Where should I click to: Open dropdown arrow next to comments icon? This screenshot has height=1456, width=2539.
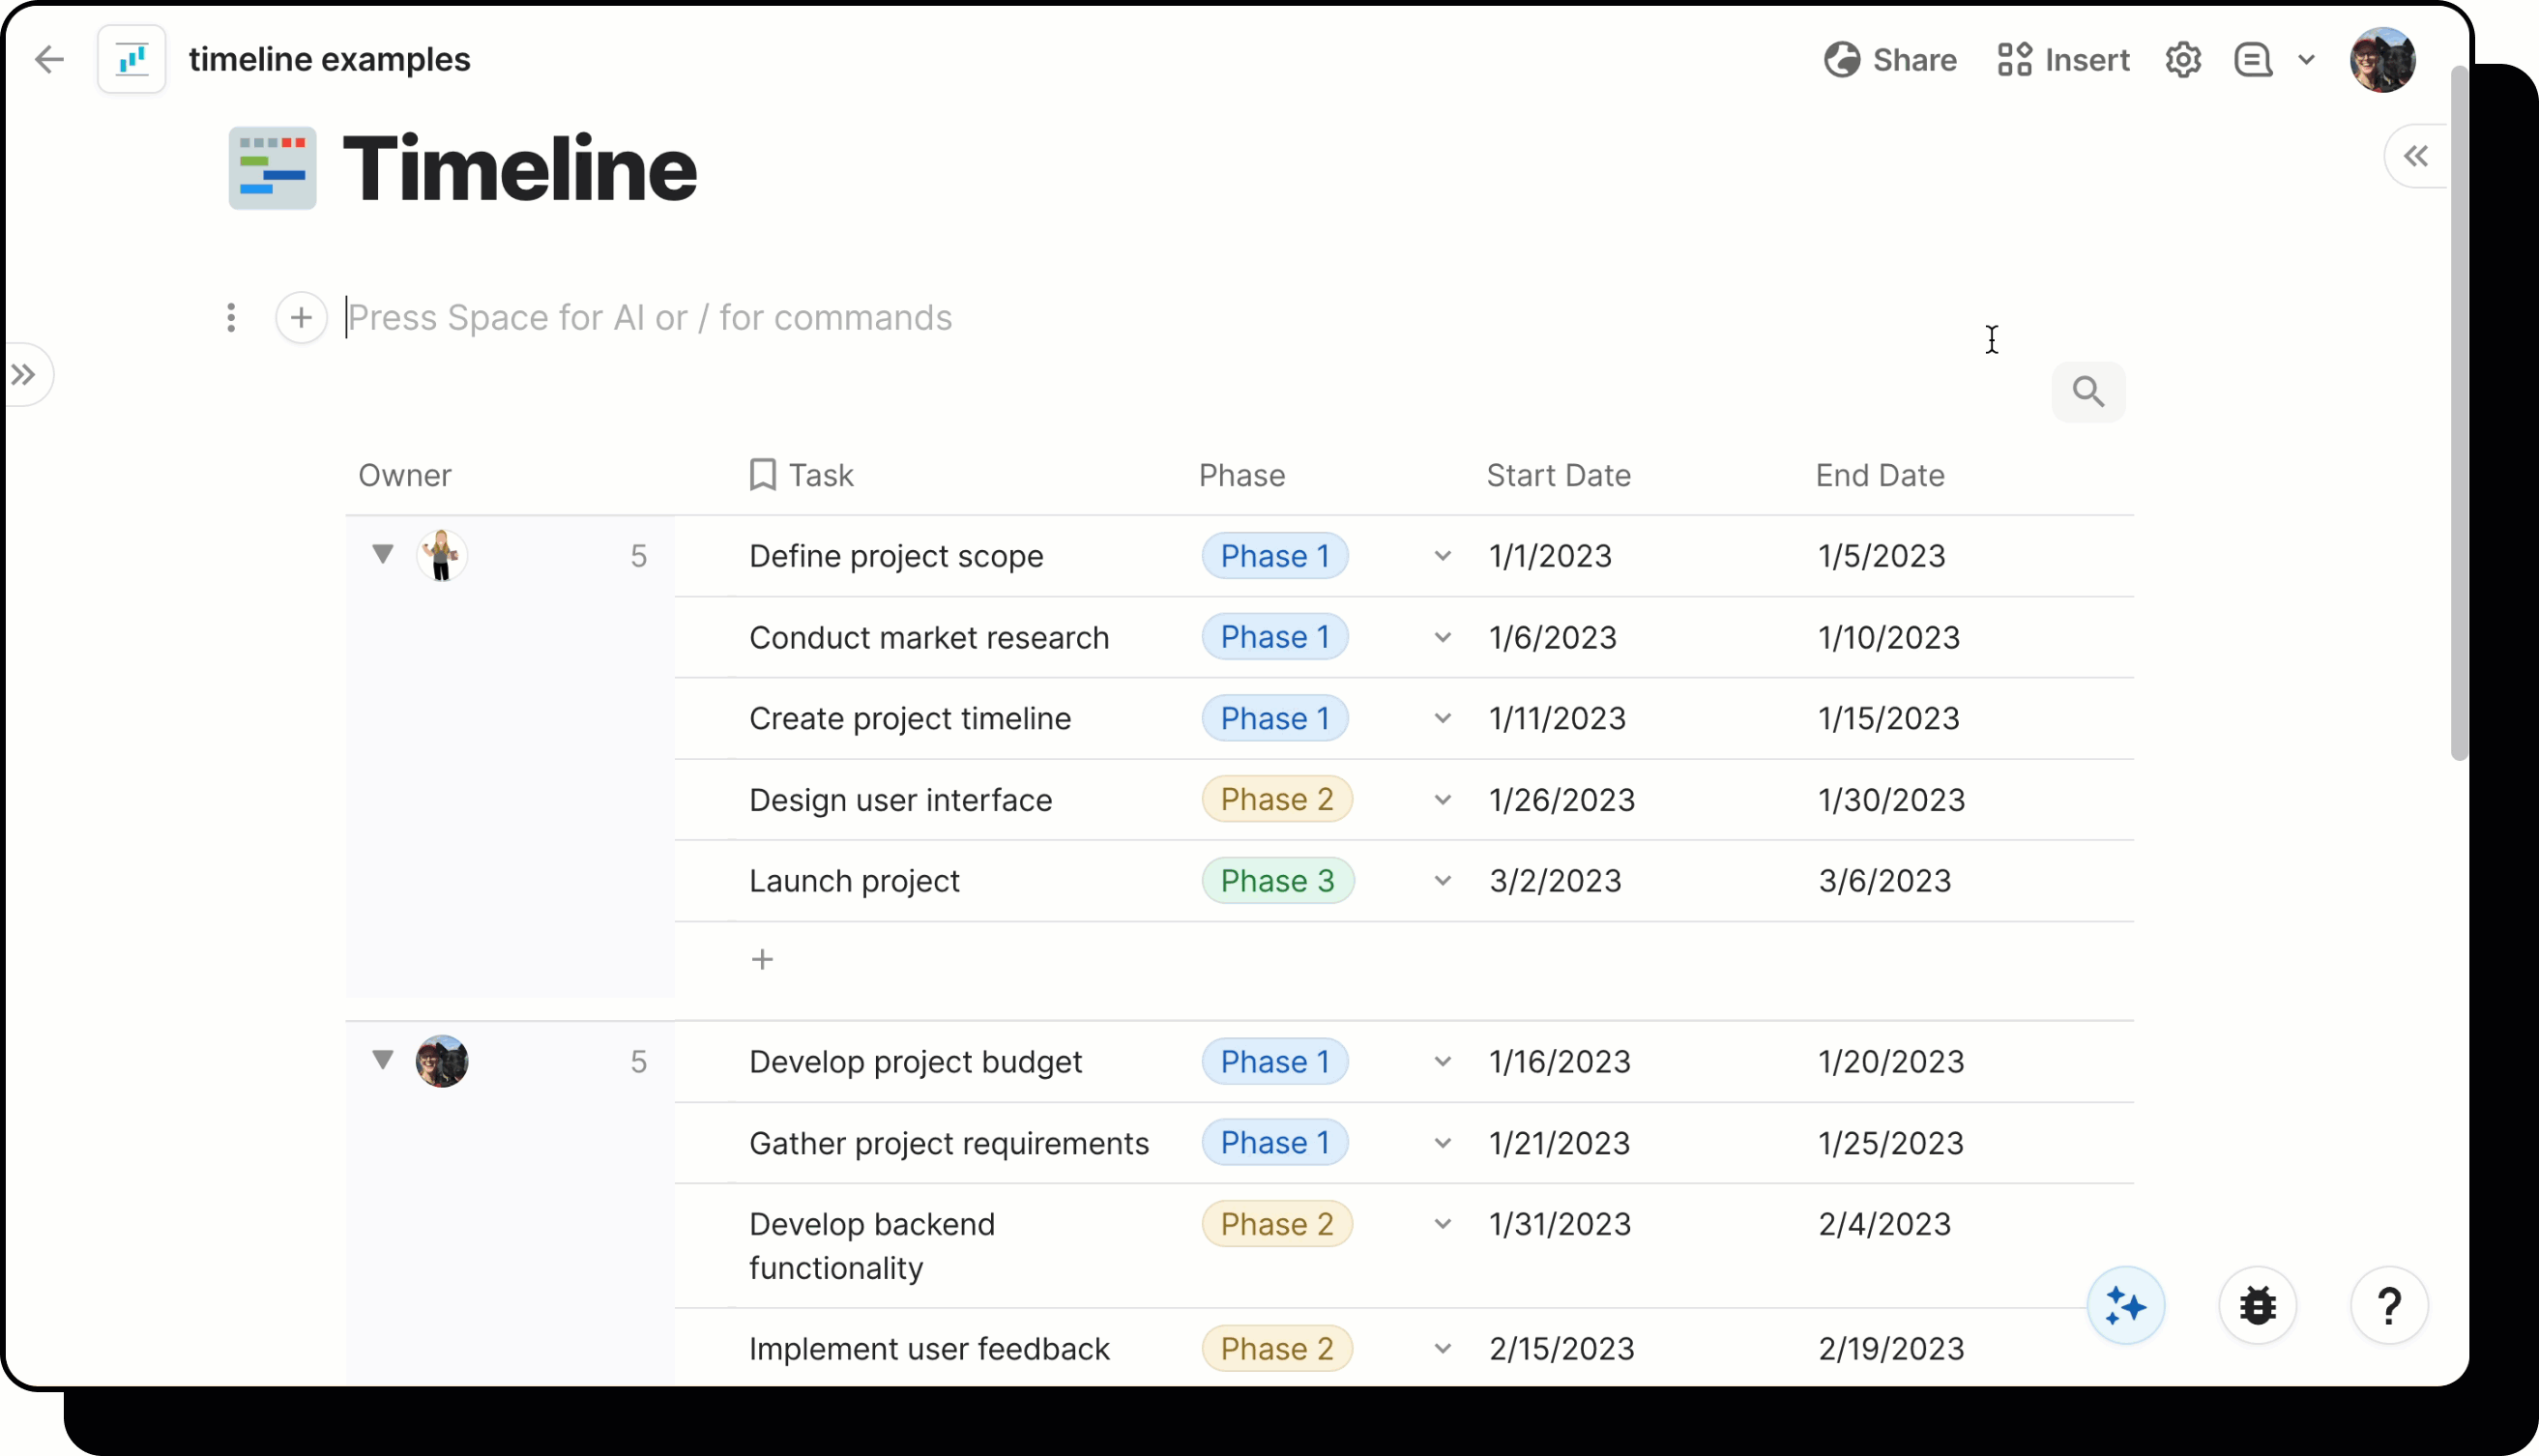pos(2306,60)
